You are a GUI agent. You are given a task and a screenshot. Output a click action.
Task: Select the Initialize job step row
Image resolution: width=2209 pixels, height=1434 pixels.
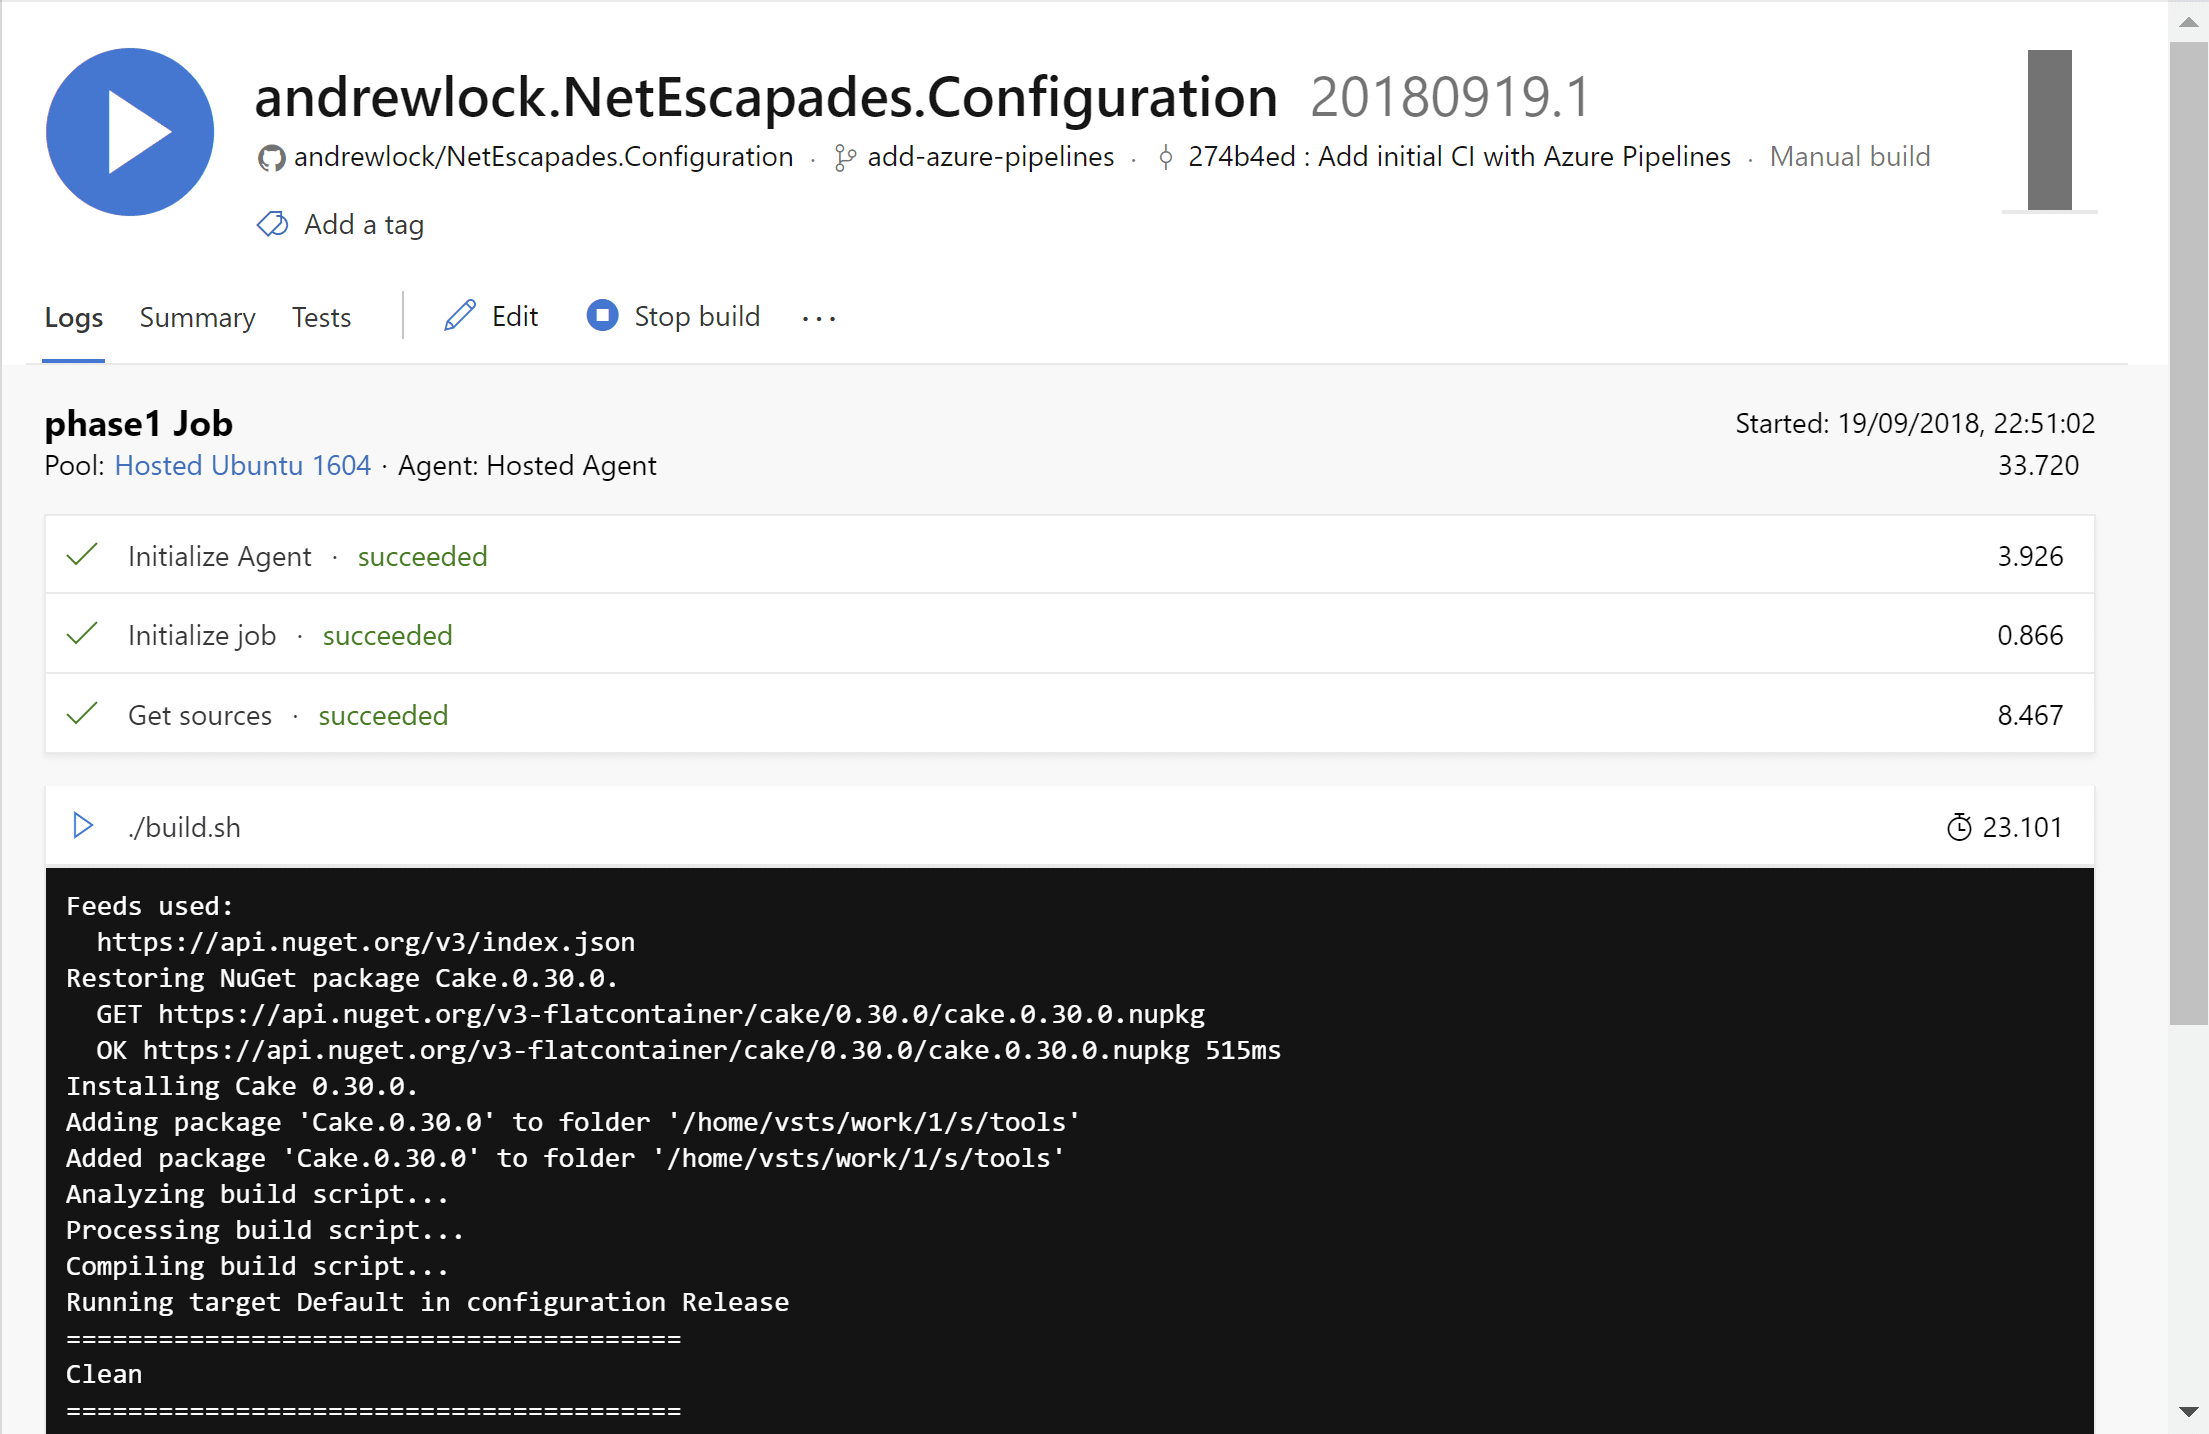coord(1070,634)
